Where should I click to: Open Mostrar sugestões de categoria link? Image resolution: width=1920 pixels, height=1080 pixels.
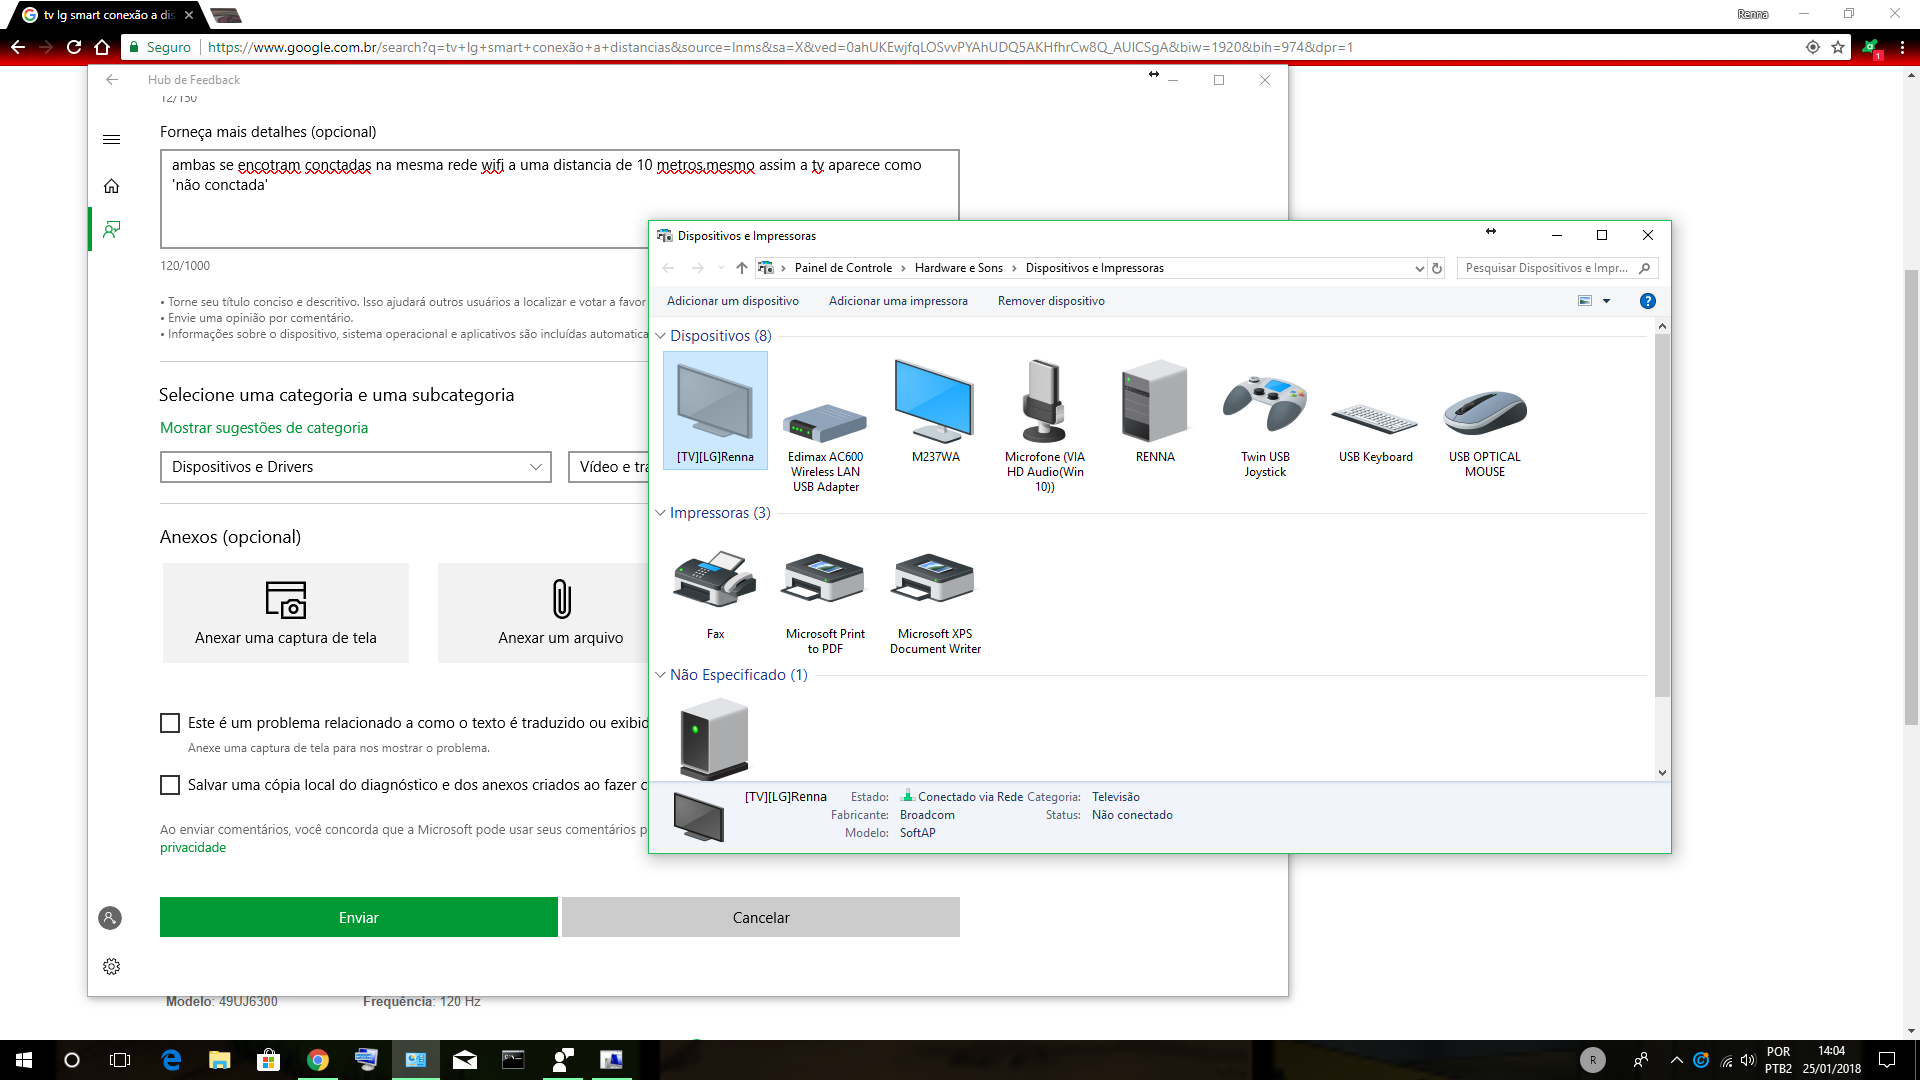tap(264, 428)
